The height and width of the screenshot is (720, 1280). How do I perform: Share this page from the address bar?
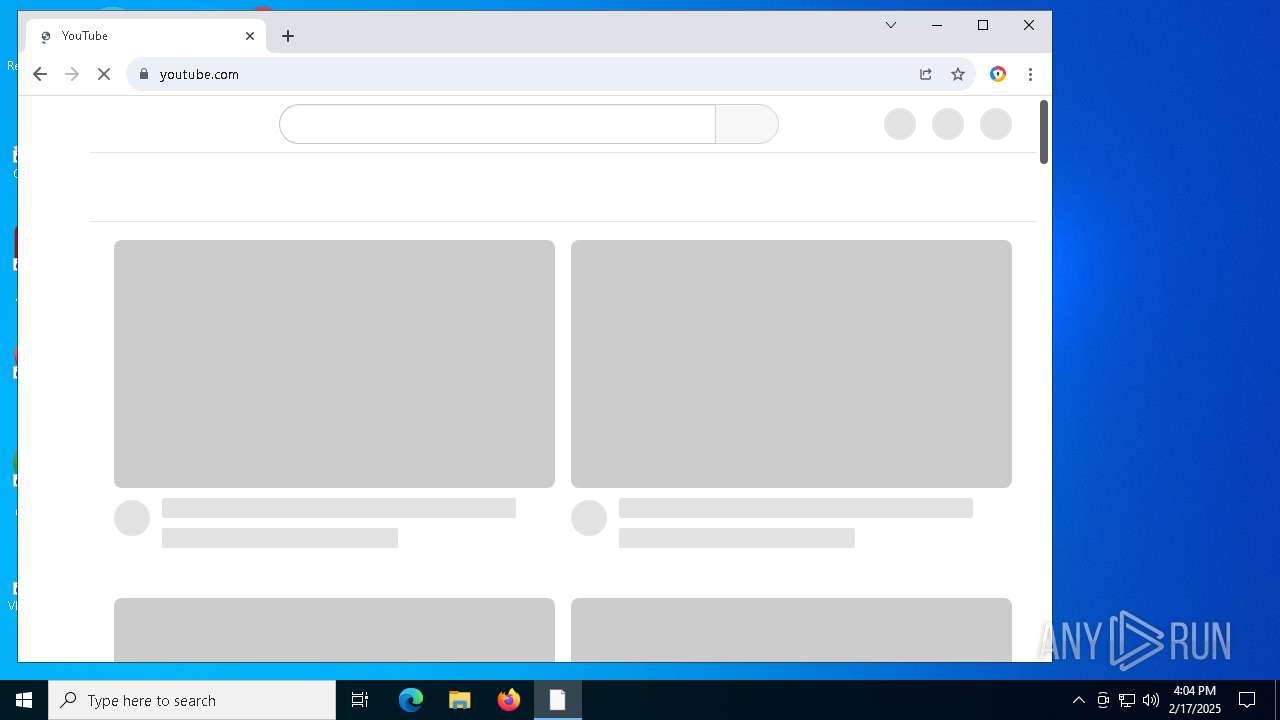click(926, 74)
